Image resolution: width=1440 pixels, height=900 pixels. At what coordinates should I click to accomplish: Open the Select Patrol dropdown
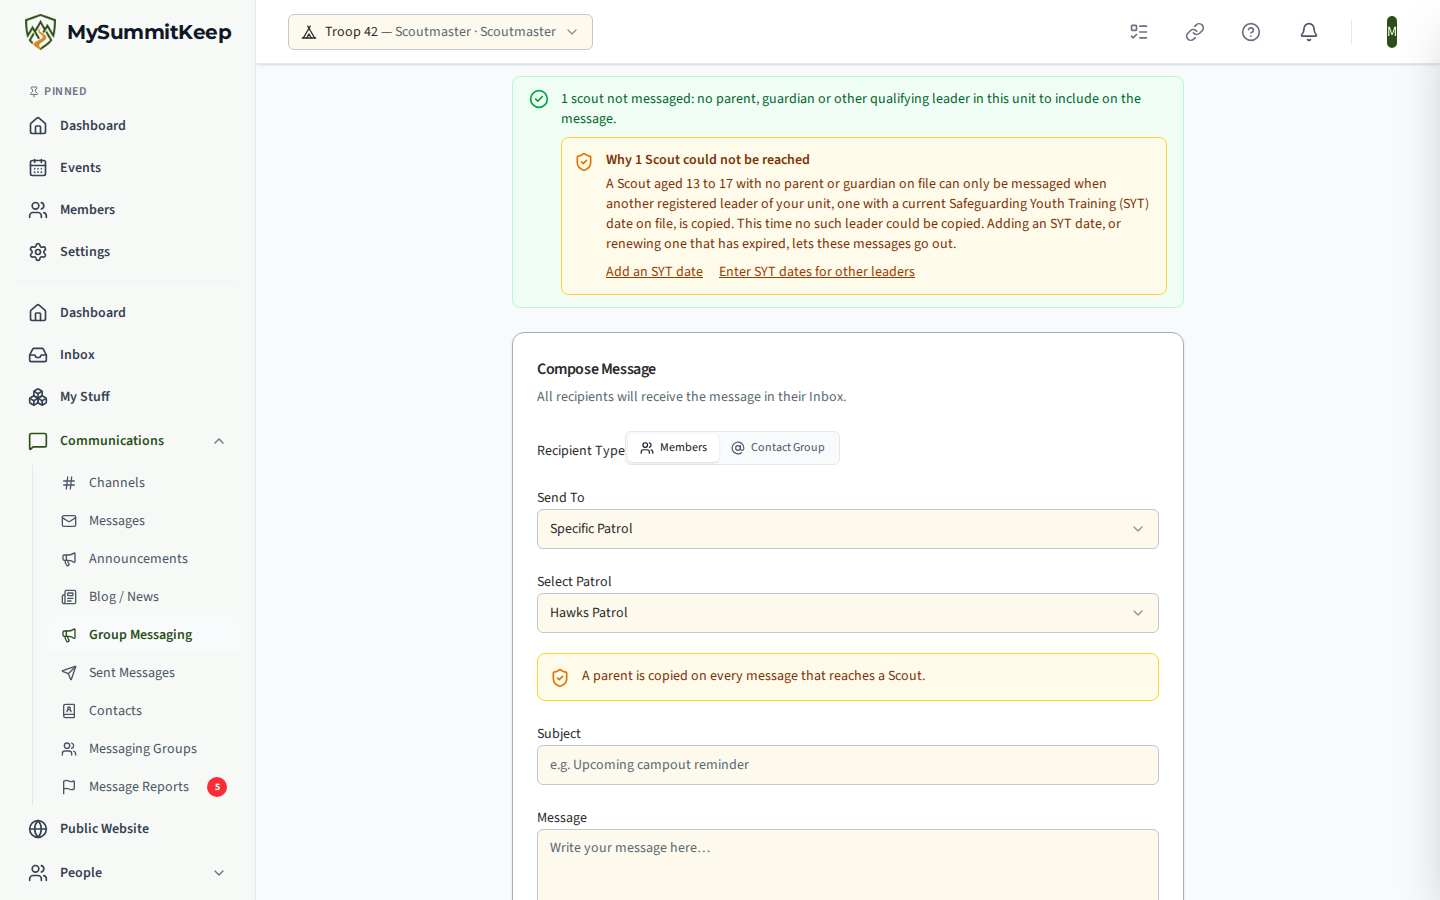[848, 613]
